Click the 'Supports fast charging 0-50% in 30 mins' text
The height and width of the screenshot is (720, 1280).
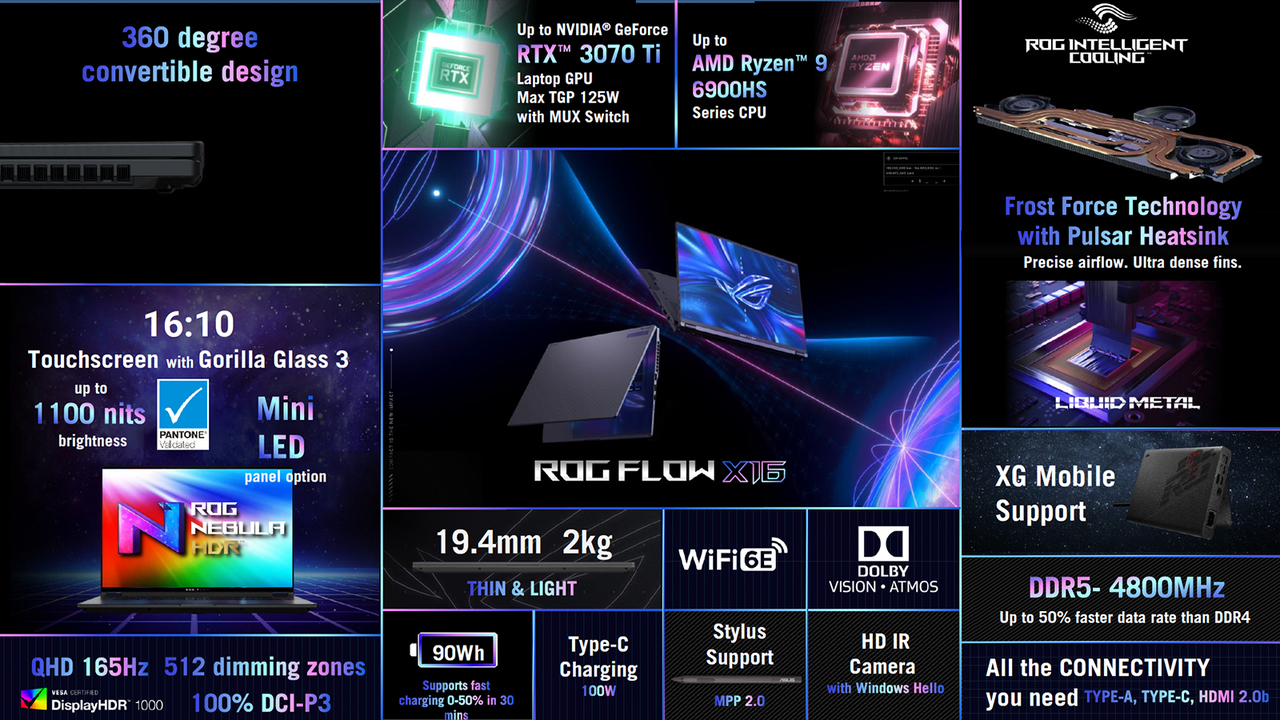click(x=456, y=700)
